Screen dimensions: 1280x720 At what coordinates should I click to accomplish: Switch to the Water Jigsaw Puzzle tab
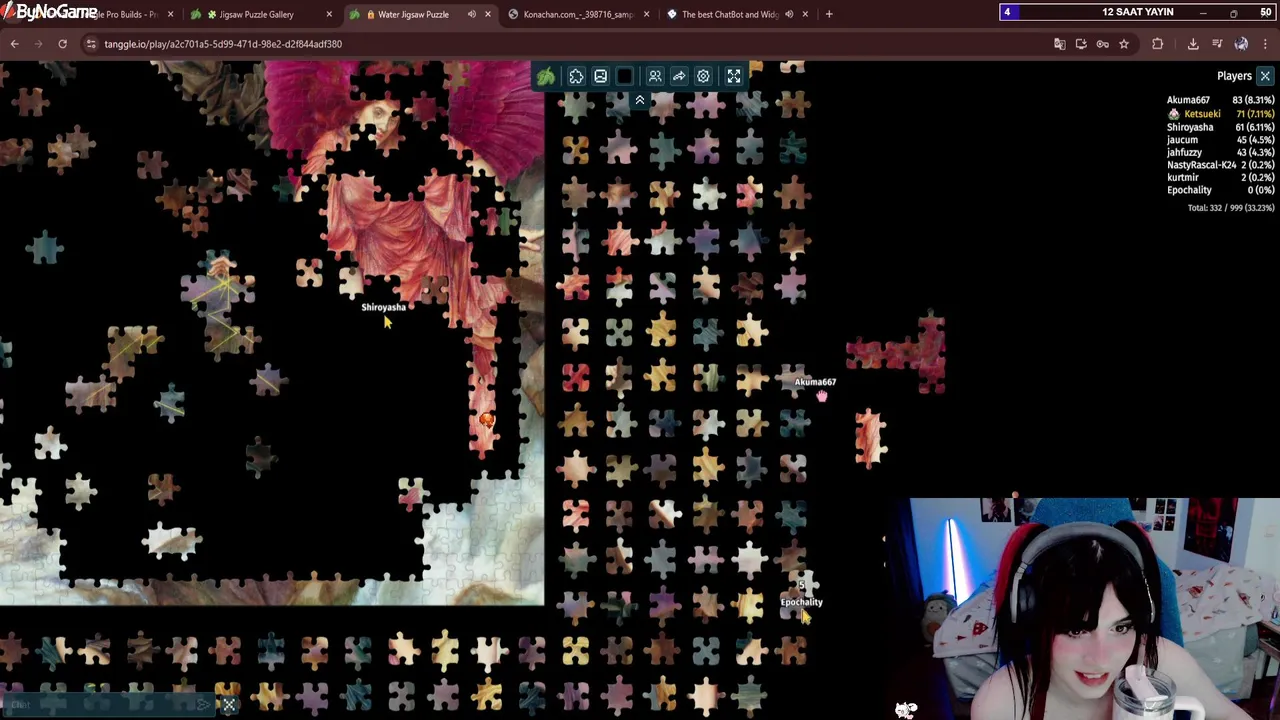coord(413,14)
